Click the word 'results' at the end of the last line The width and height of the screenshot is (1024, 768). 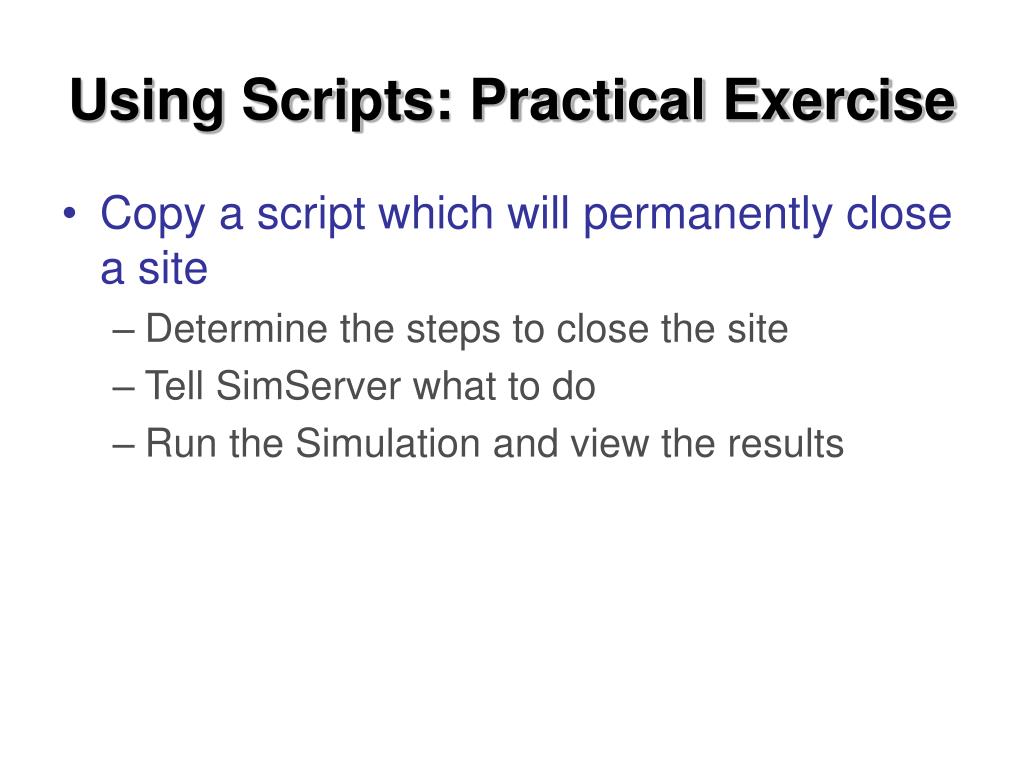click(786, 443)
